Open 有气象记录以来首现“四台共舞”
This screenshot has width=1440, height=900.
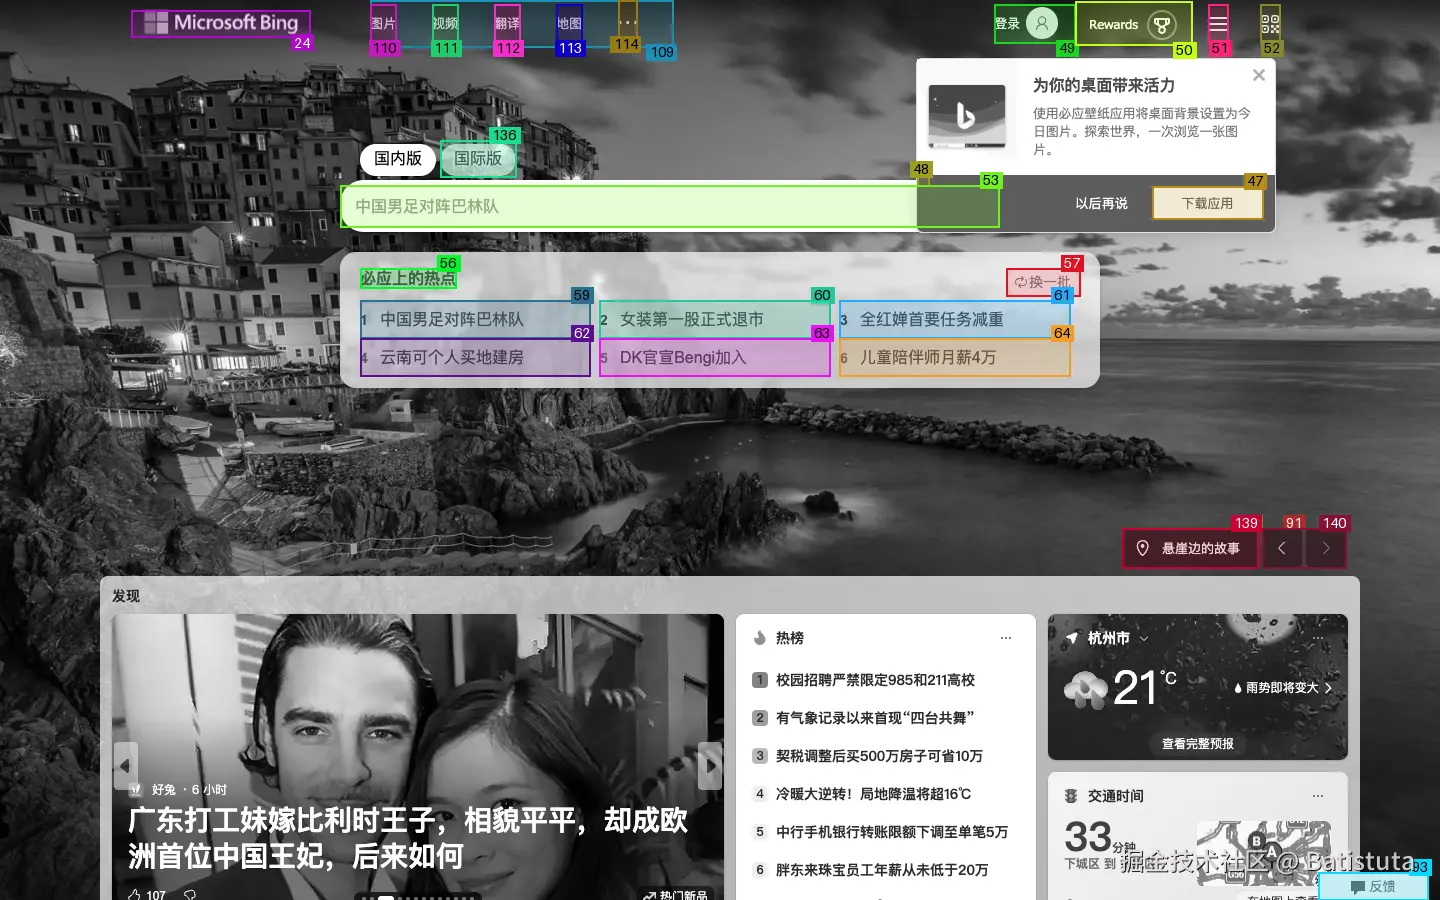pos(875,718)
